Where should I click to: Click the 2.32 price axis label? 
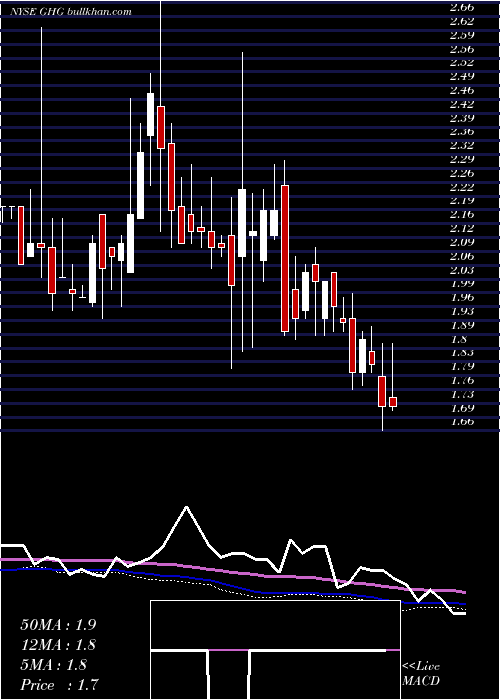pos(461,146)
